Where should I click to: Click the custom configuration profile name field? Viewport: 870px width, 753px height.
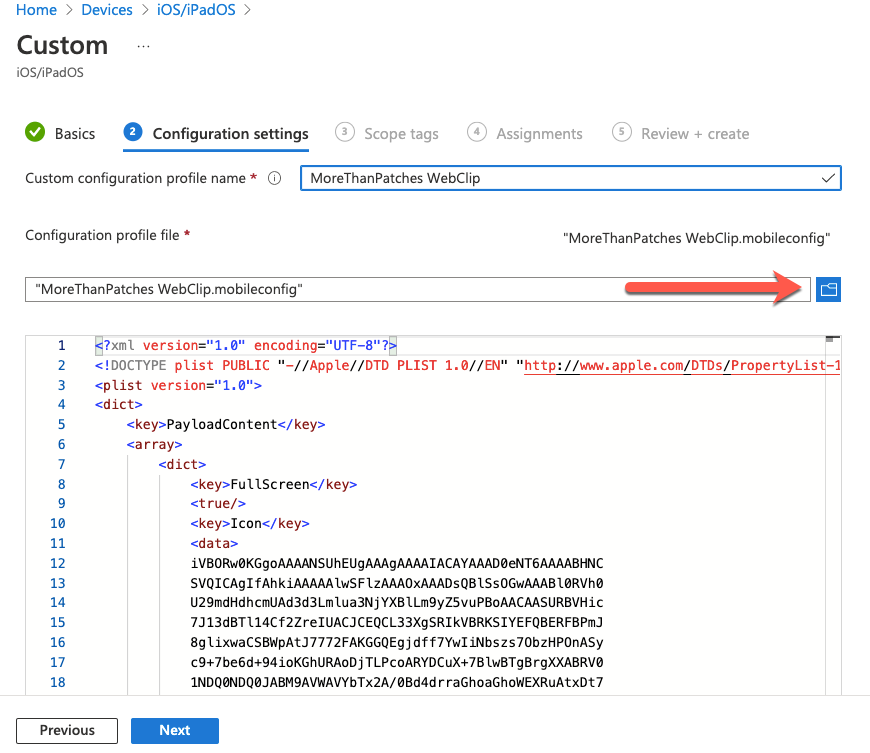pyautogui.click(x=560, y=179)
